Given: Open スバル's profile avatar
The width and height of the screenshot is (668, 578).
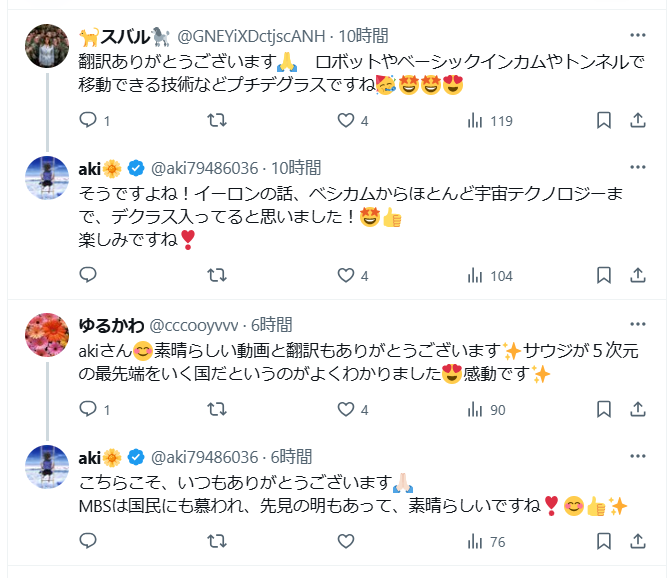Looking at the screenshot, I should [46, 46].
